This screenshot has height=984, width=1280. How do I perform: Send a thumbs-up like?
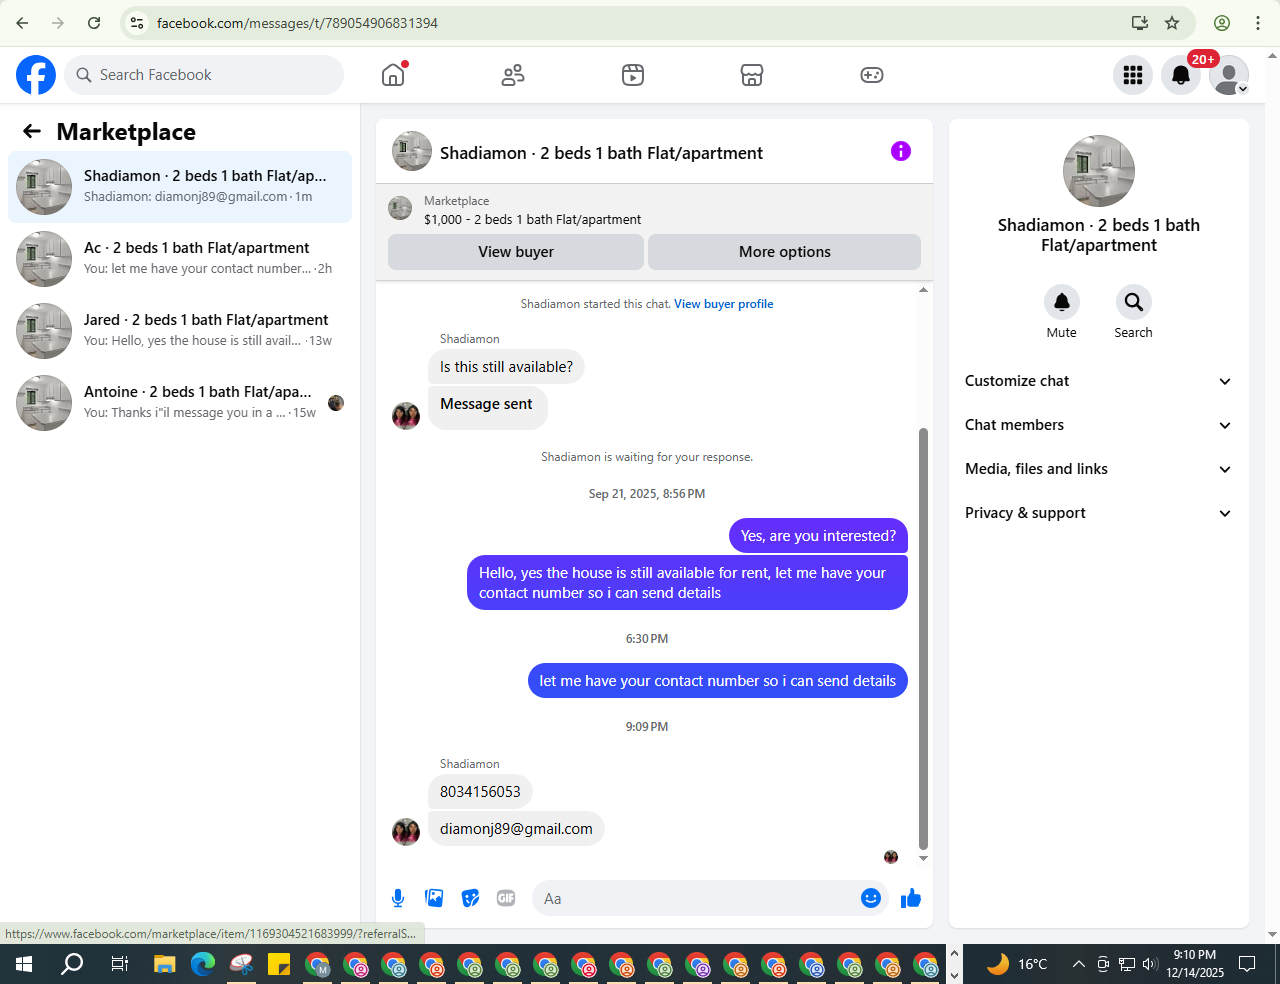(x=910, y=898)
